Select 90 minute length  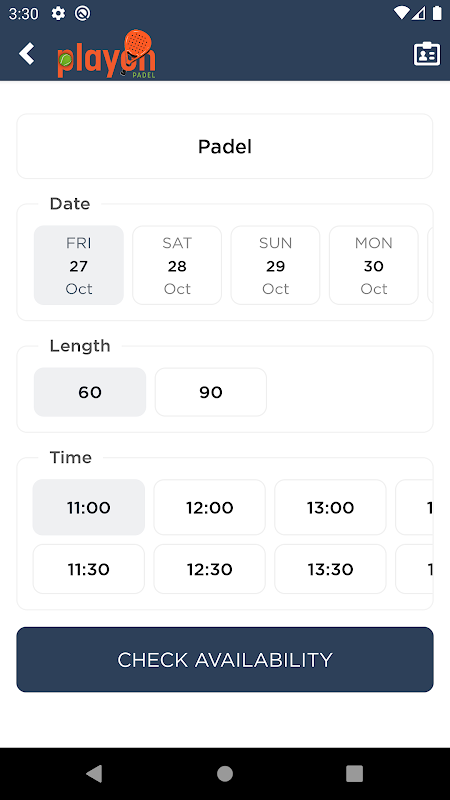point(211,392)
